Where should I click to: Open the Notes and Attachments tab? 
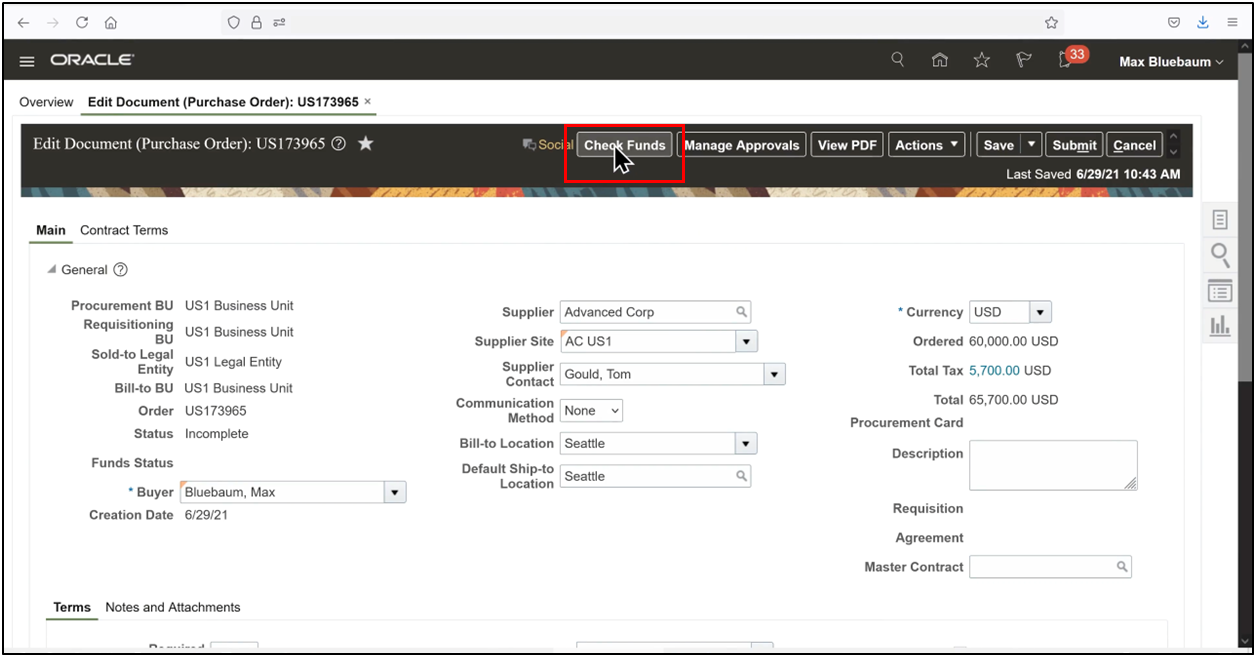(173, 607)
